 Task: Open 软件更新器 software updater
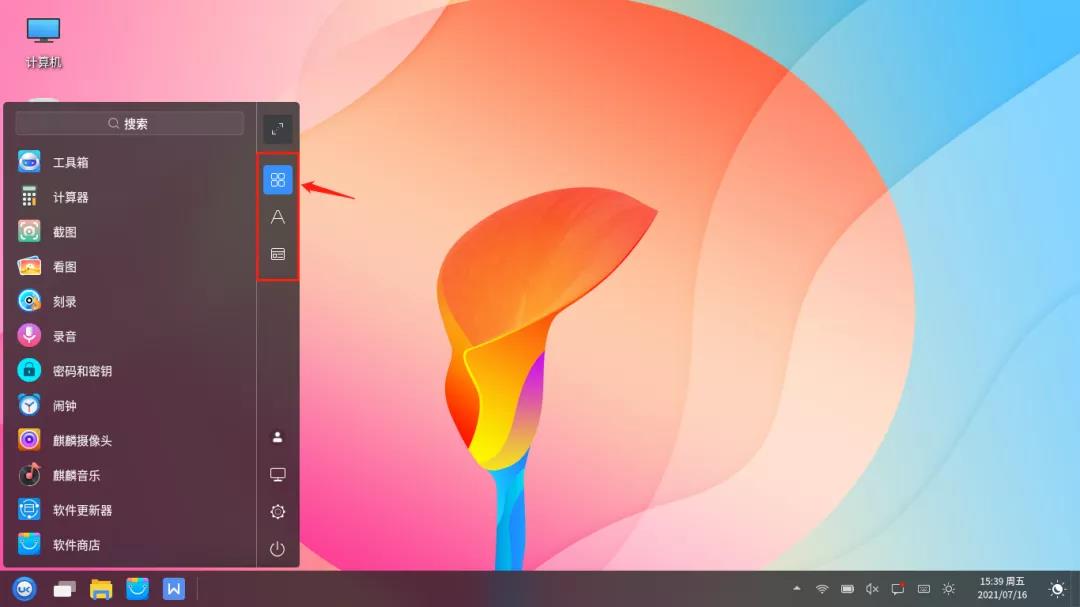82,510
